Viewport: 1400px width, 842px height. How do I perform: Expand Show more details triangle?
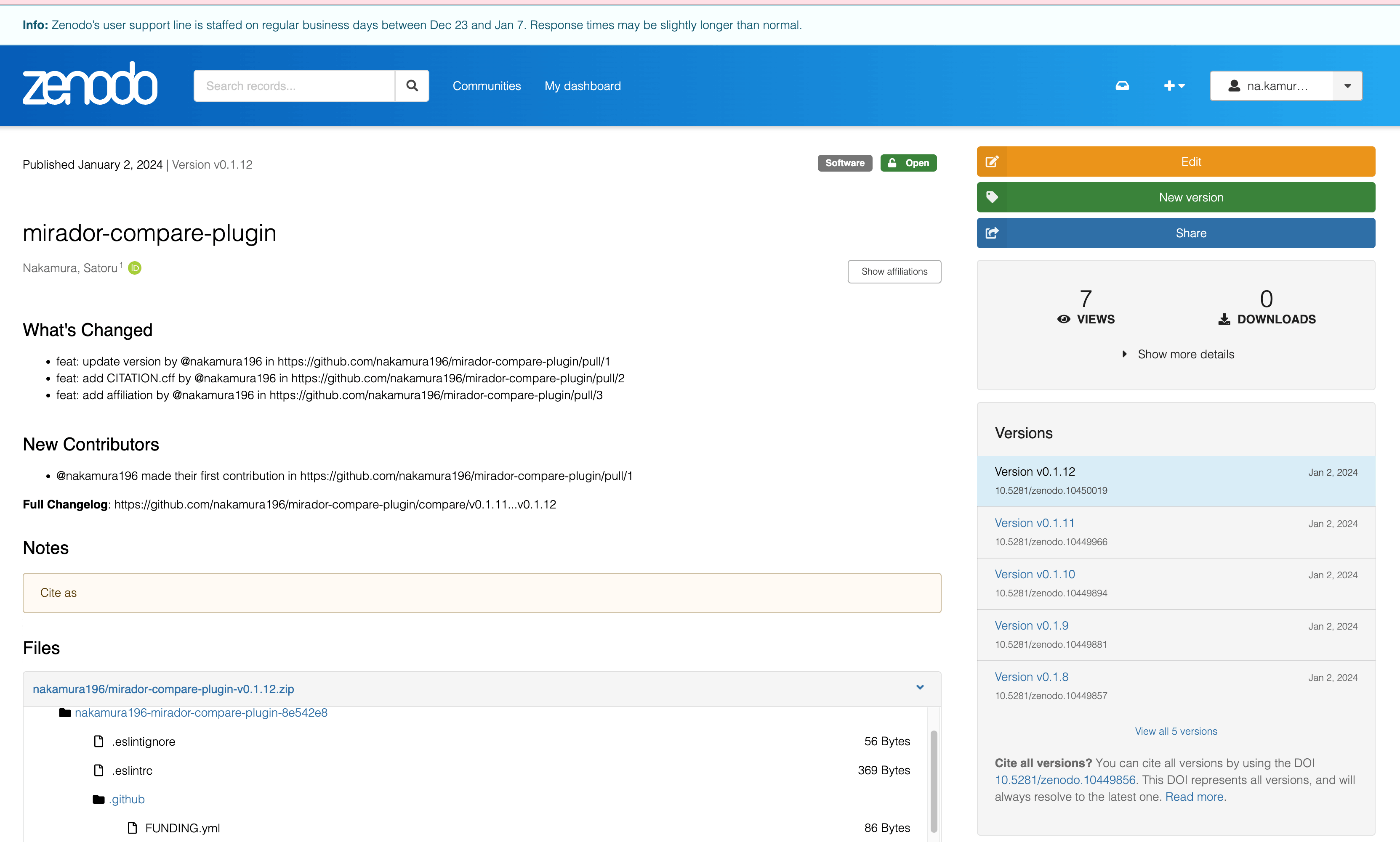pos(1125,354)
